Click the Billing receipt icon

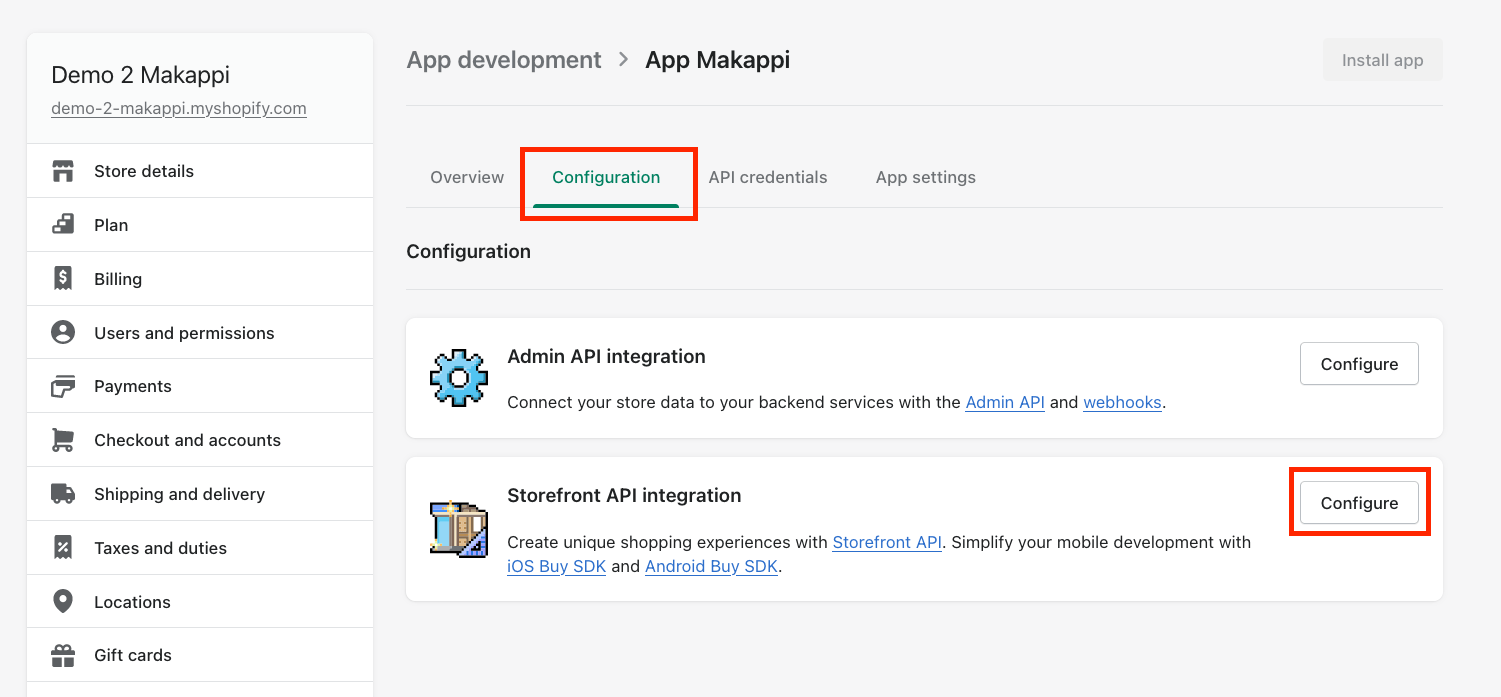pyautogui.click(x=63, y=279)
